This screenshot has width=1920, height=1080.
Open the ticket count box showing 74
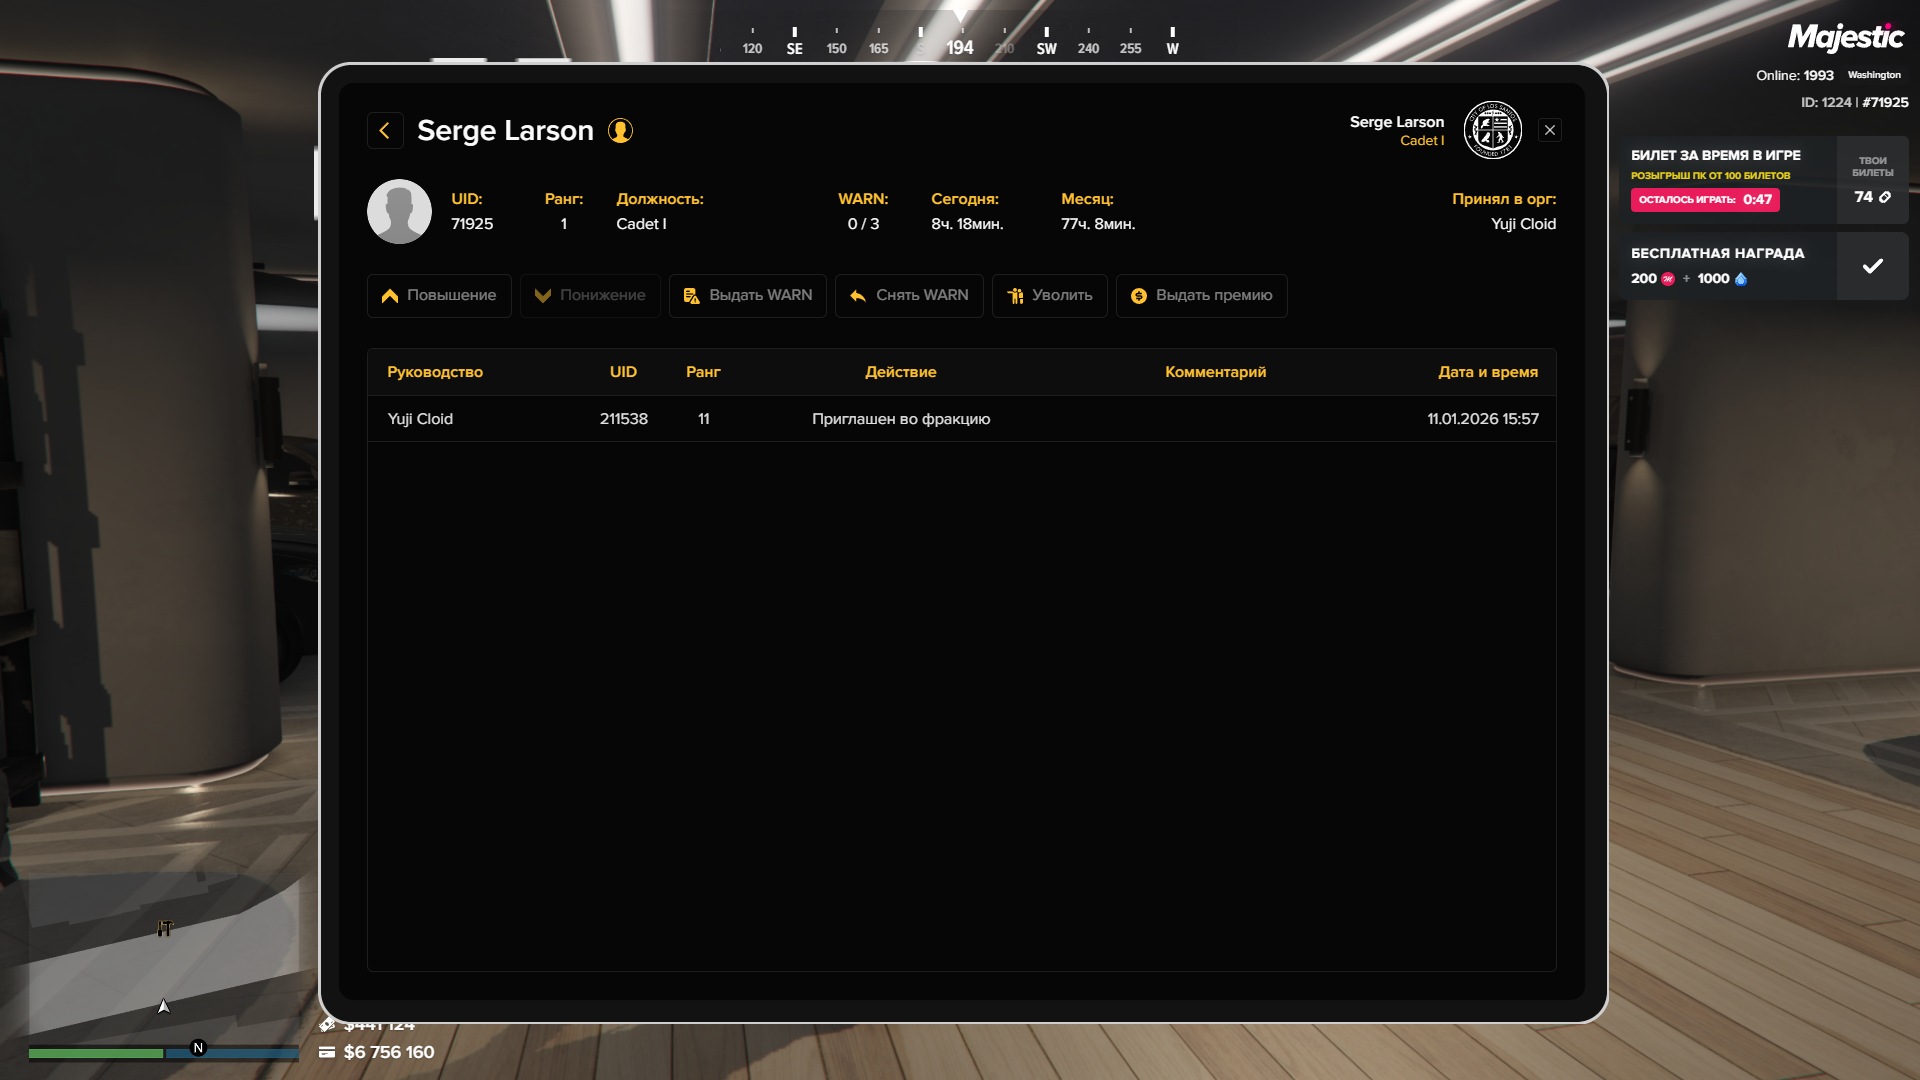[1873, 180]
